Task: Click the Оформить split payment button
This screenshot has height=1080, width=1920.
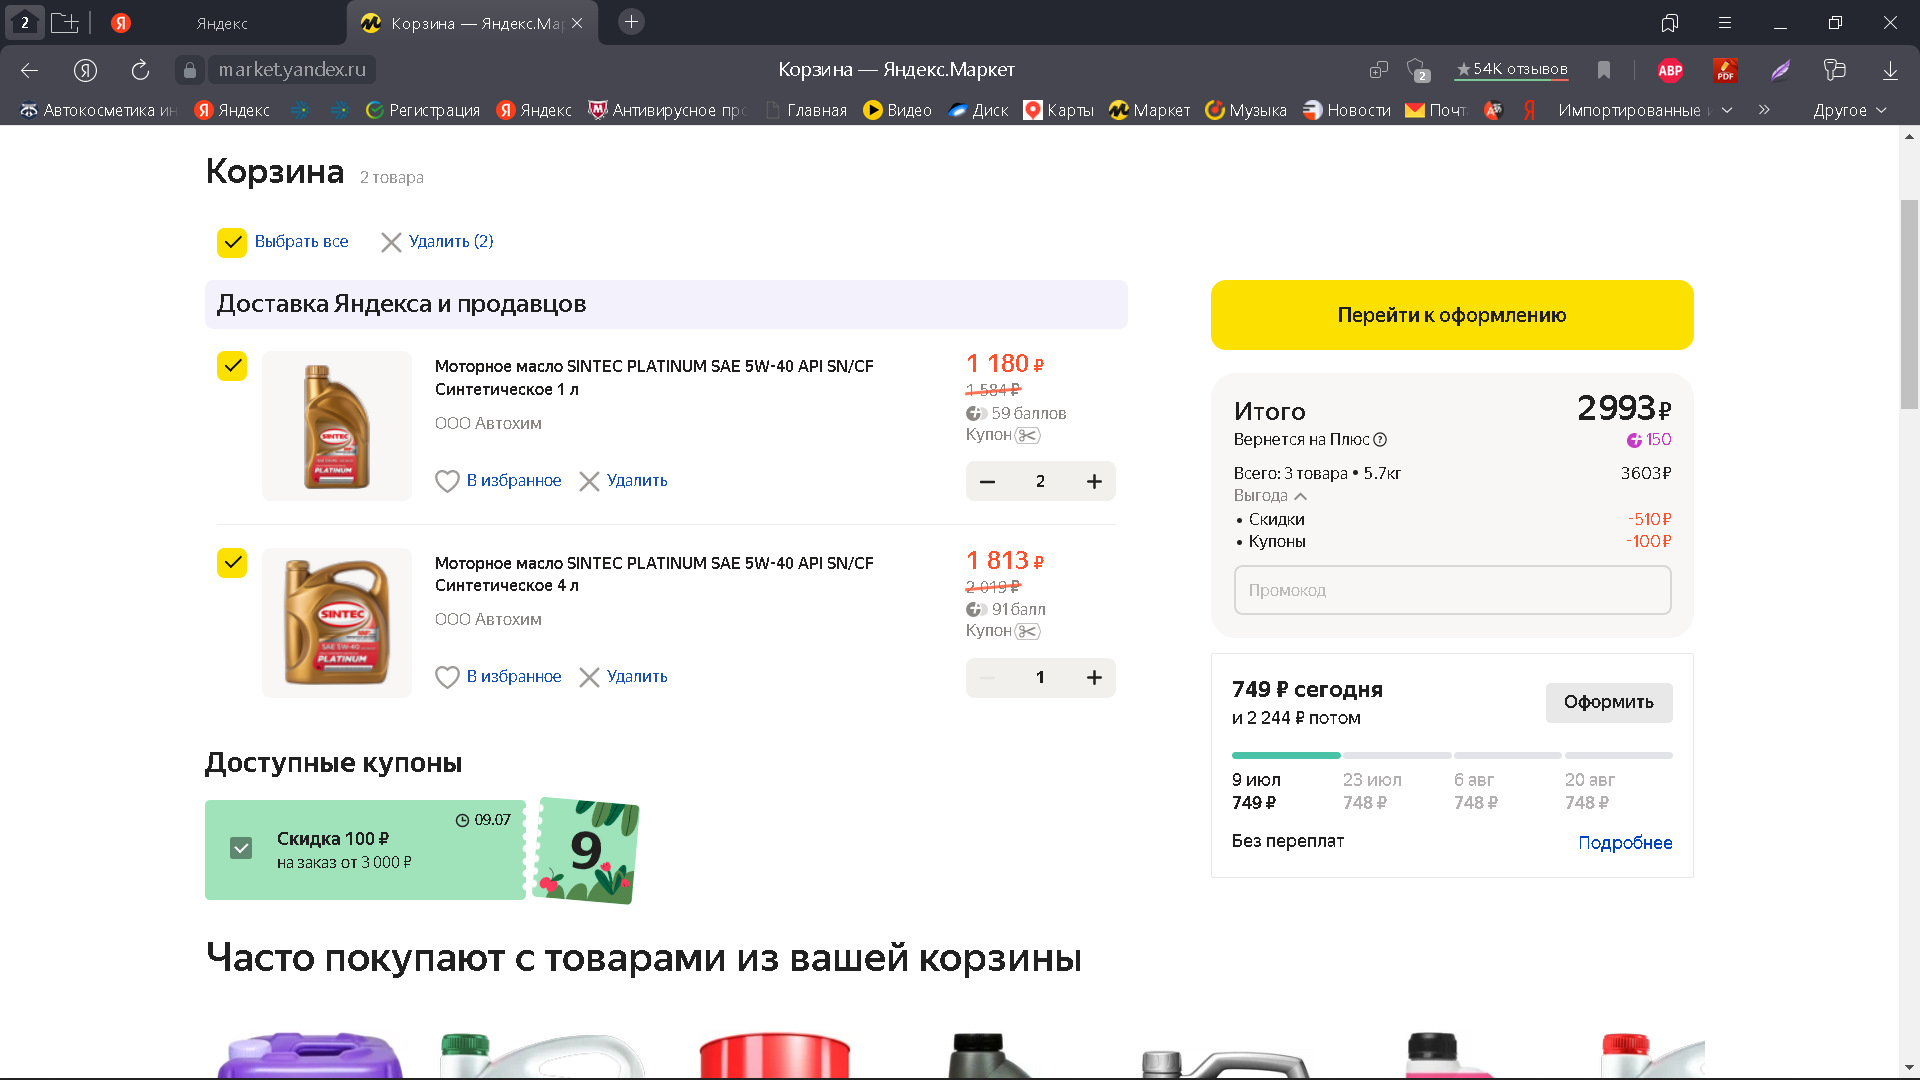Action: click(1609, 703)
